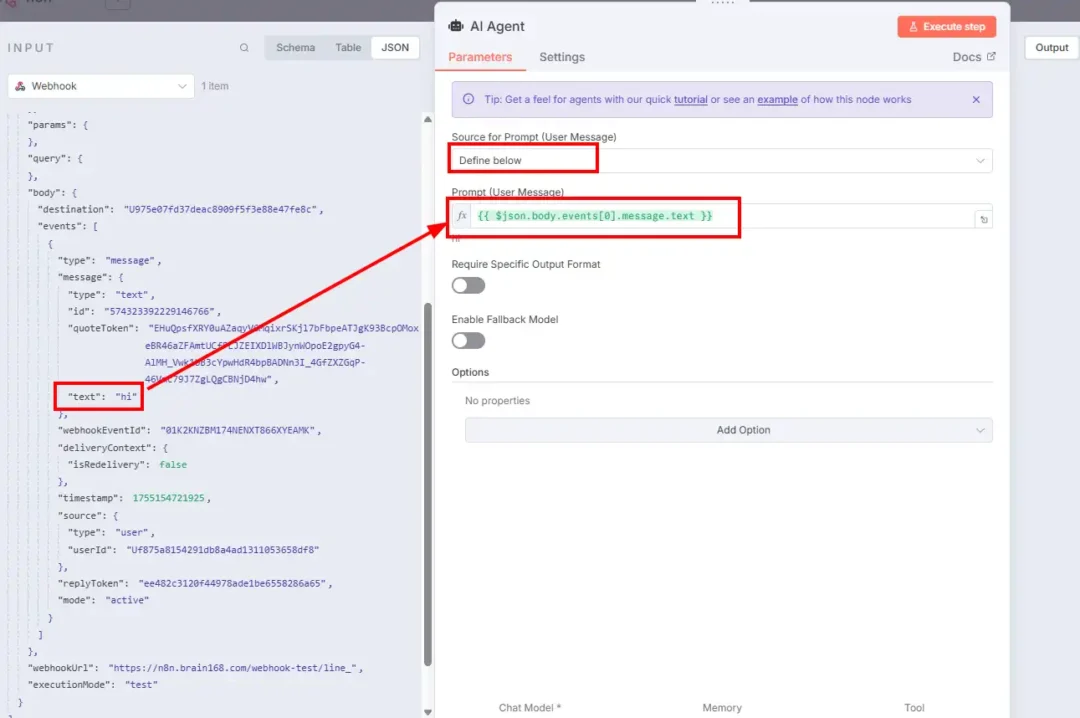Open Source for Prompt dropdown
Image resolution: width=1080 pixels, height=718 pixels.
721,160
